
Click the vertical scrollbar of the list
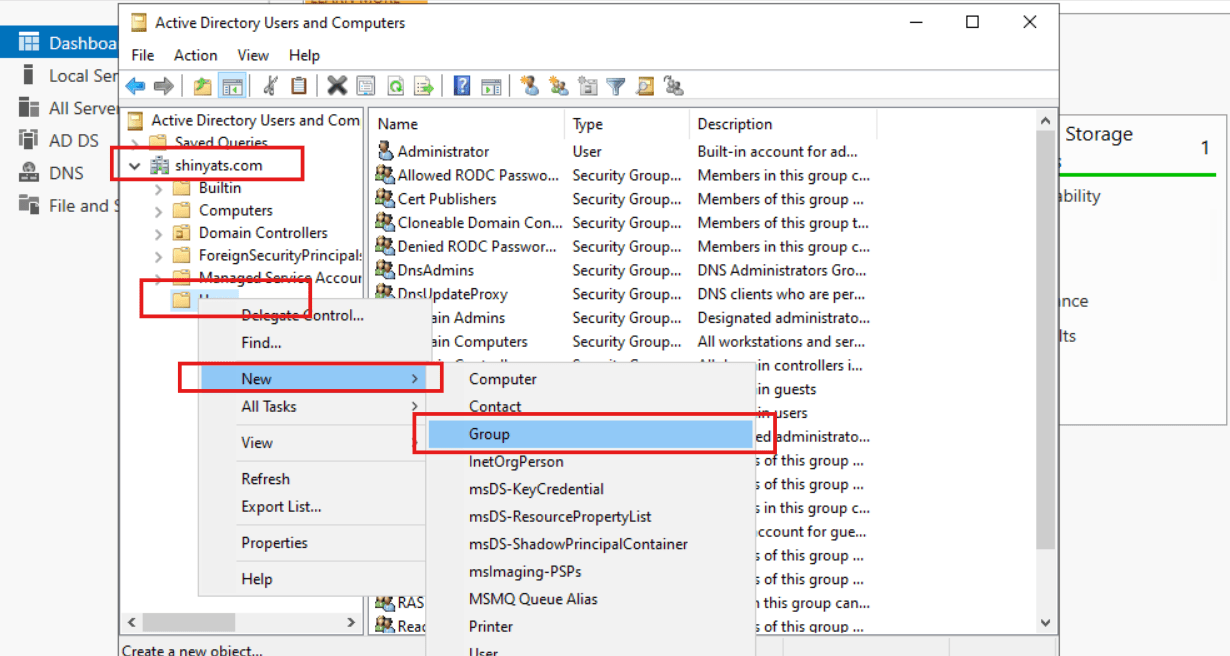1046,370
